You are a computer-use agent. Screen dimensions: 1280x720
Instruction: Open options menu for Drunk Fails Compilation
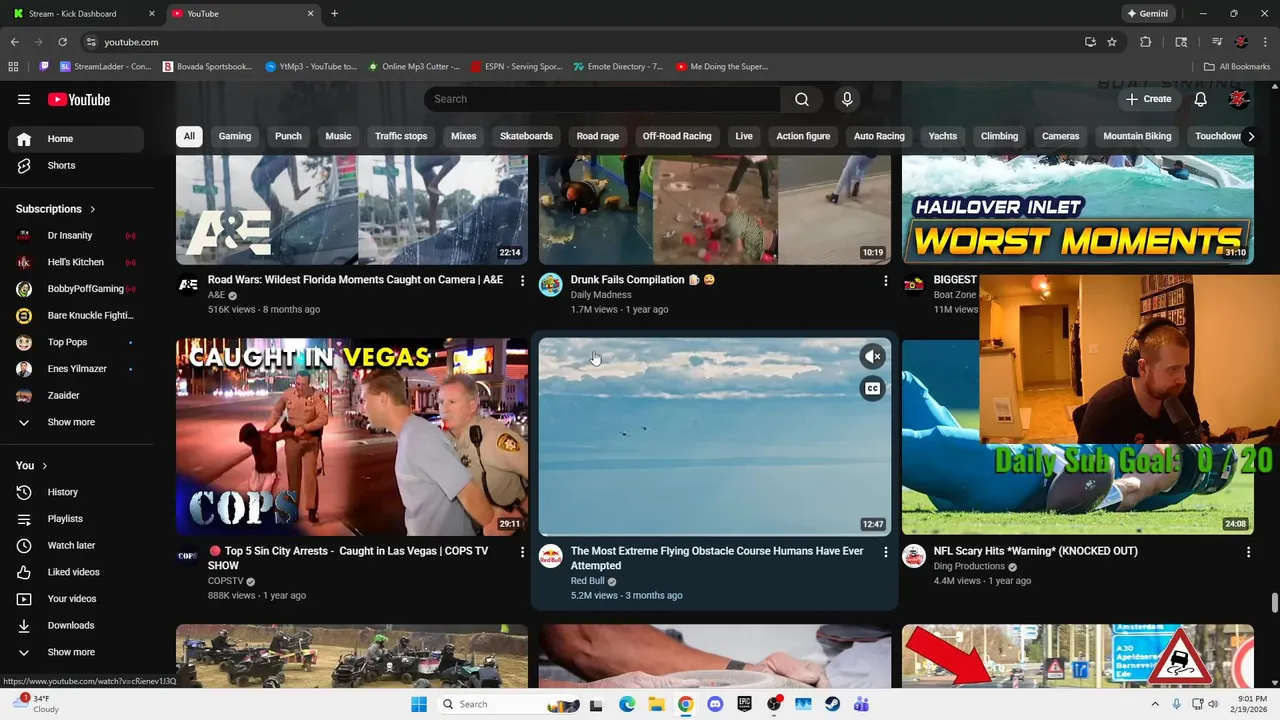[885, 281]
